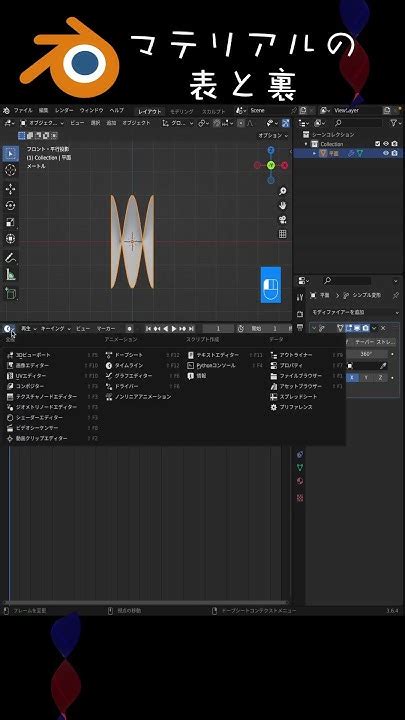Select the Measure tool
405x720 pixels.
click(x=11, y=275)
